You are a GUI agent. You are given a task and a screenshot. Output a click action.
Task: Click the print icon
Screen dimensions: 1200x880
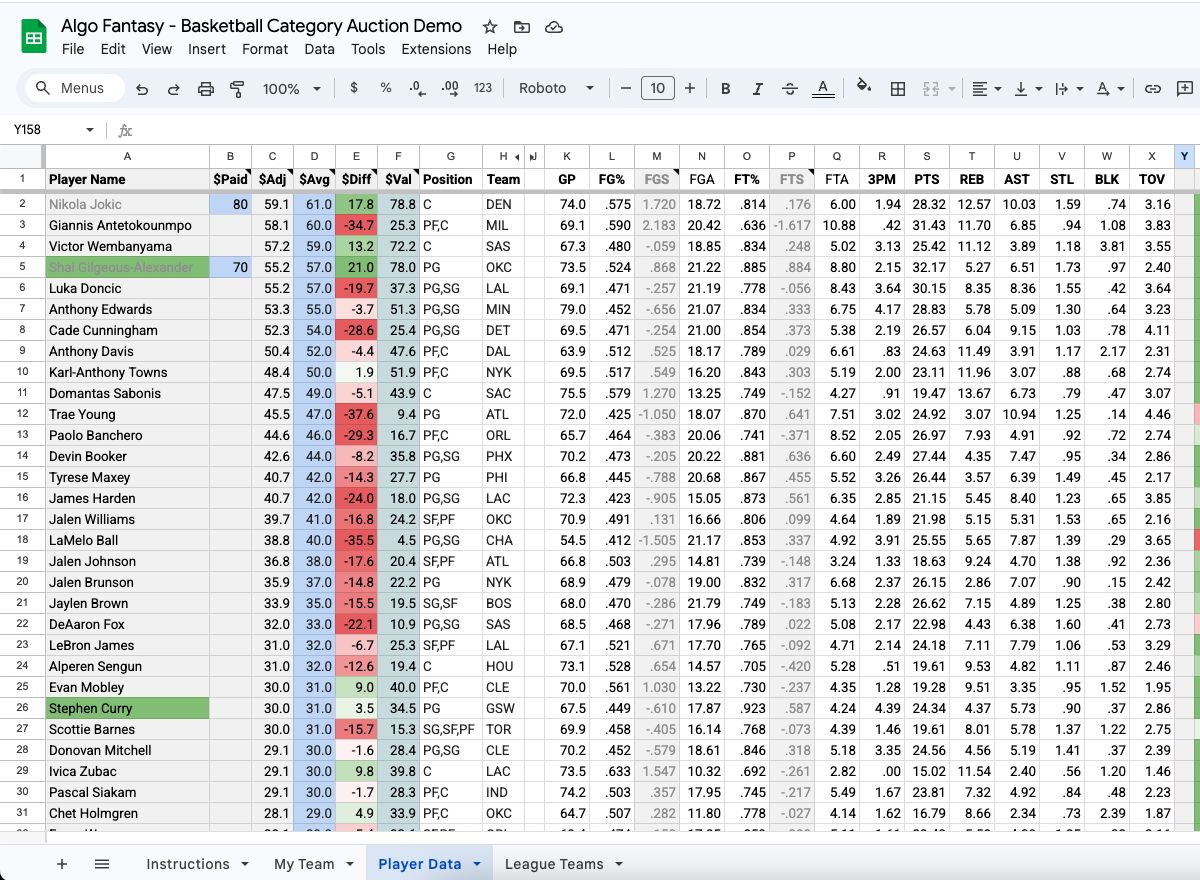[206, 89]
